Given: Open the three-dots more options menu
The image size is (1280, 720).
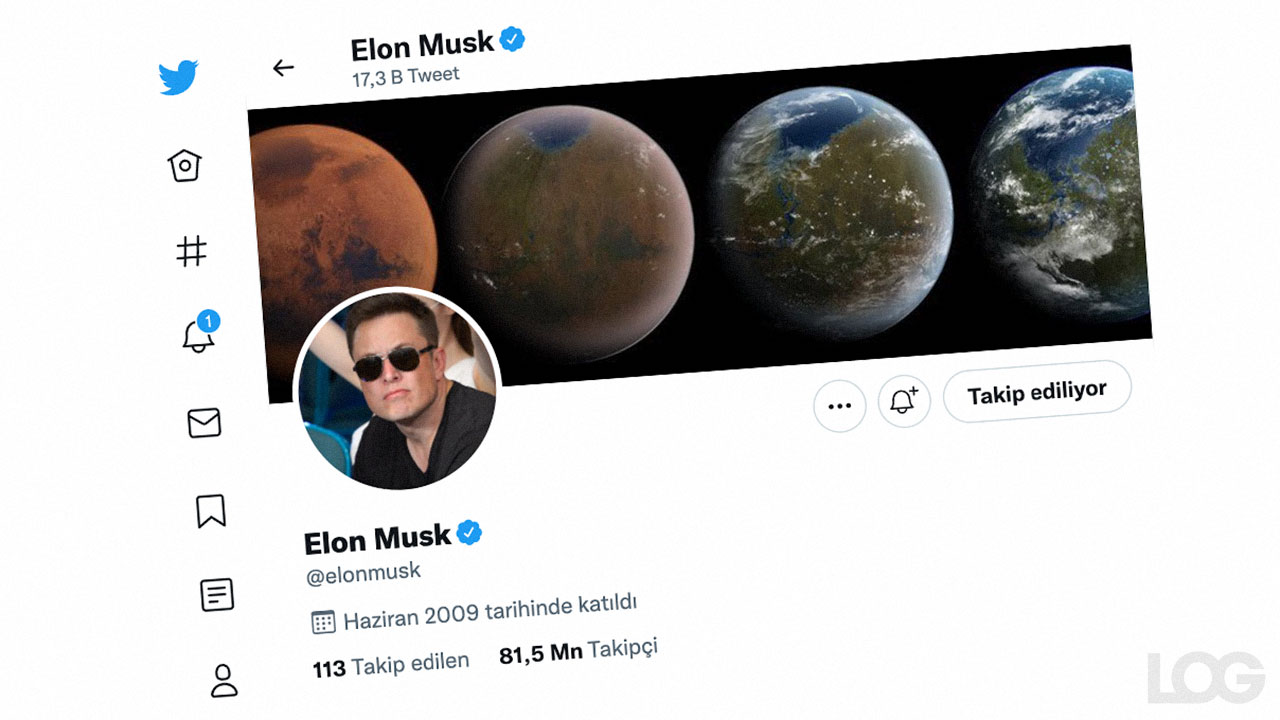Looking at the screenshot, I should 839,406.
